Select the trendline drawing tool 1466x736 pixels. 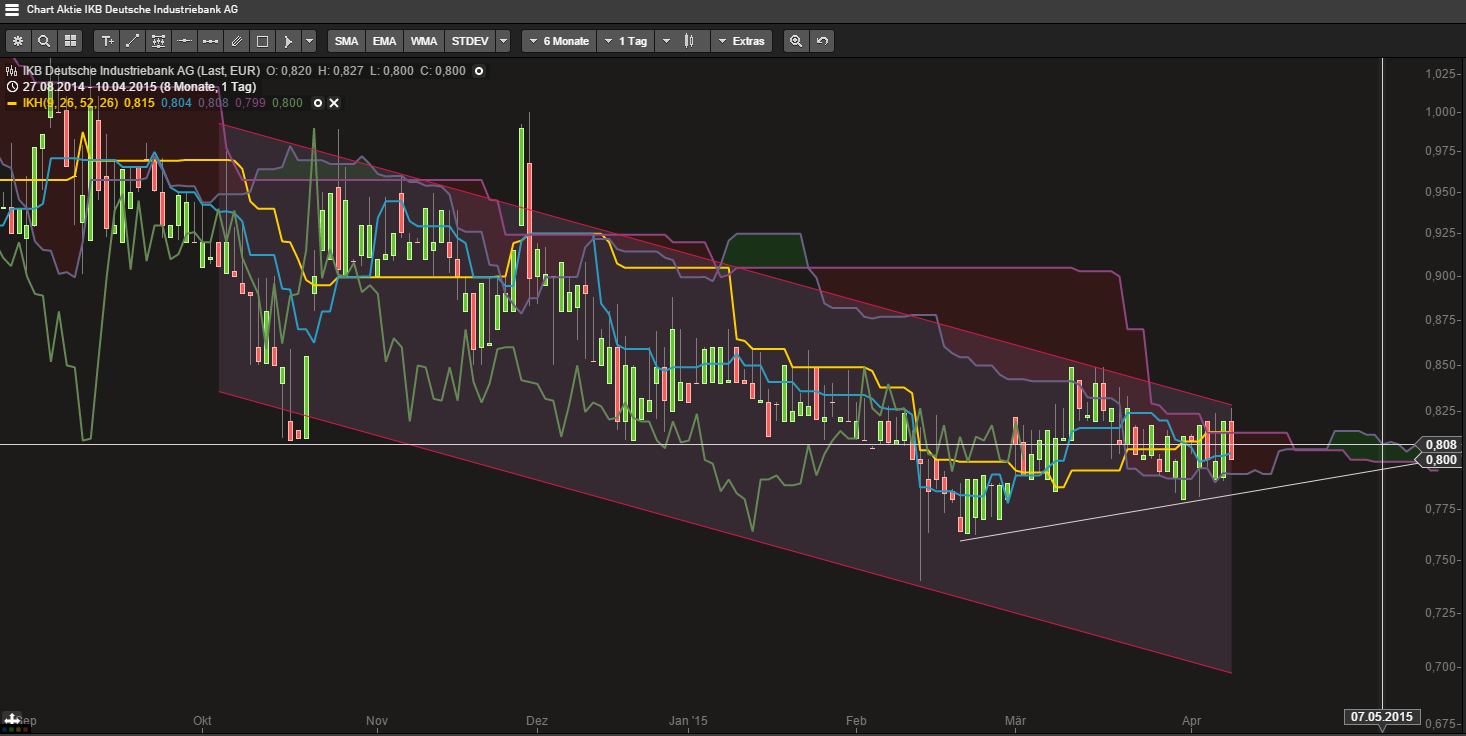click(x=133, y=41)
